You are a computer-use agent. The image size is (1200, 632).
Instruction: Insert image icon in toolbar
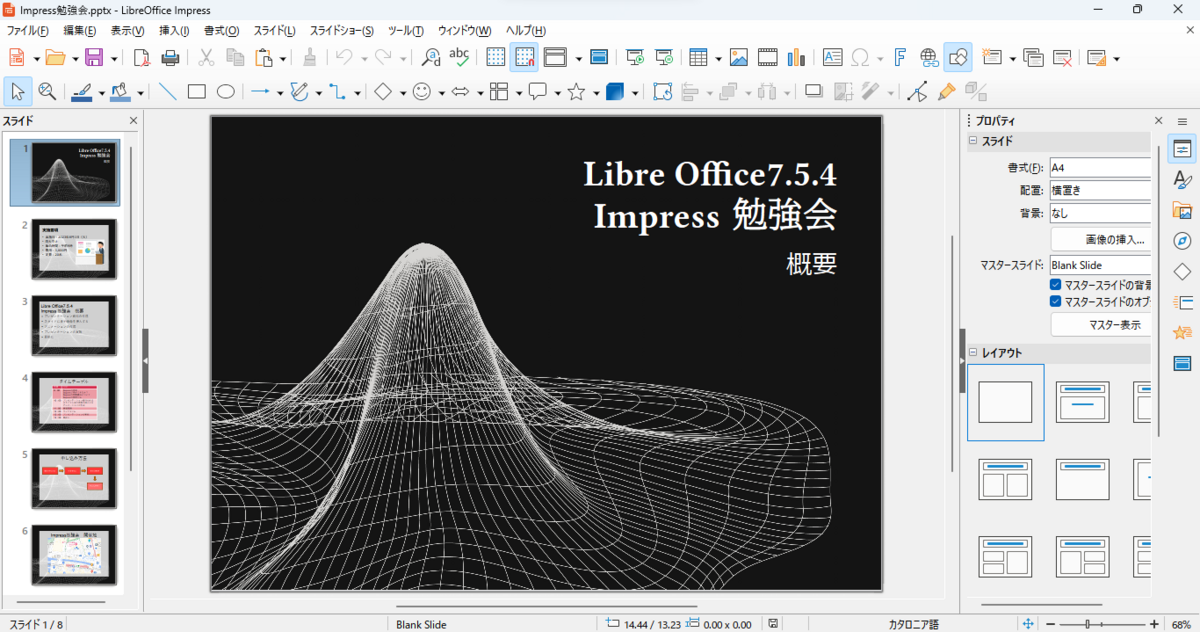pos(739,57)
